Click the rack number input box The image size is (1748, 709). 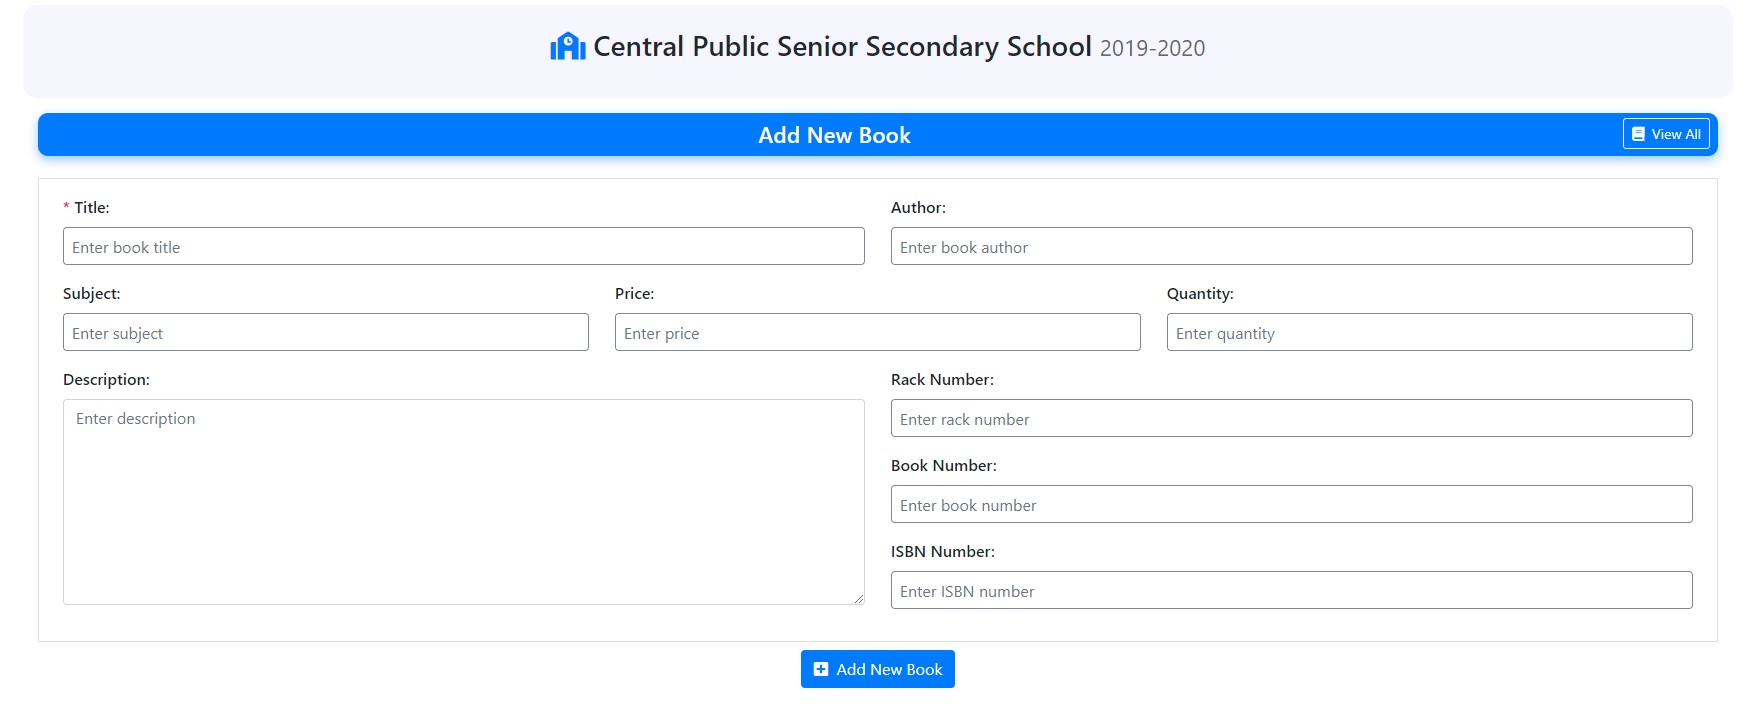click(1292, 417)
